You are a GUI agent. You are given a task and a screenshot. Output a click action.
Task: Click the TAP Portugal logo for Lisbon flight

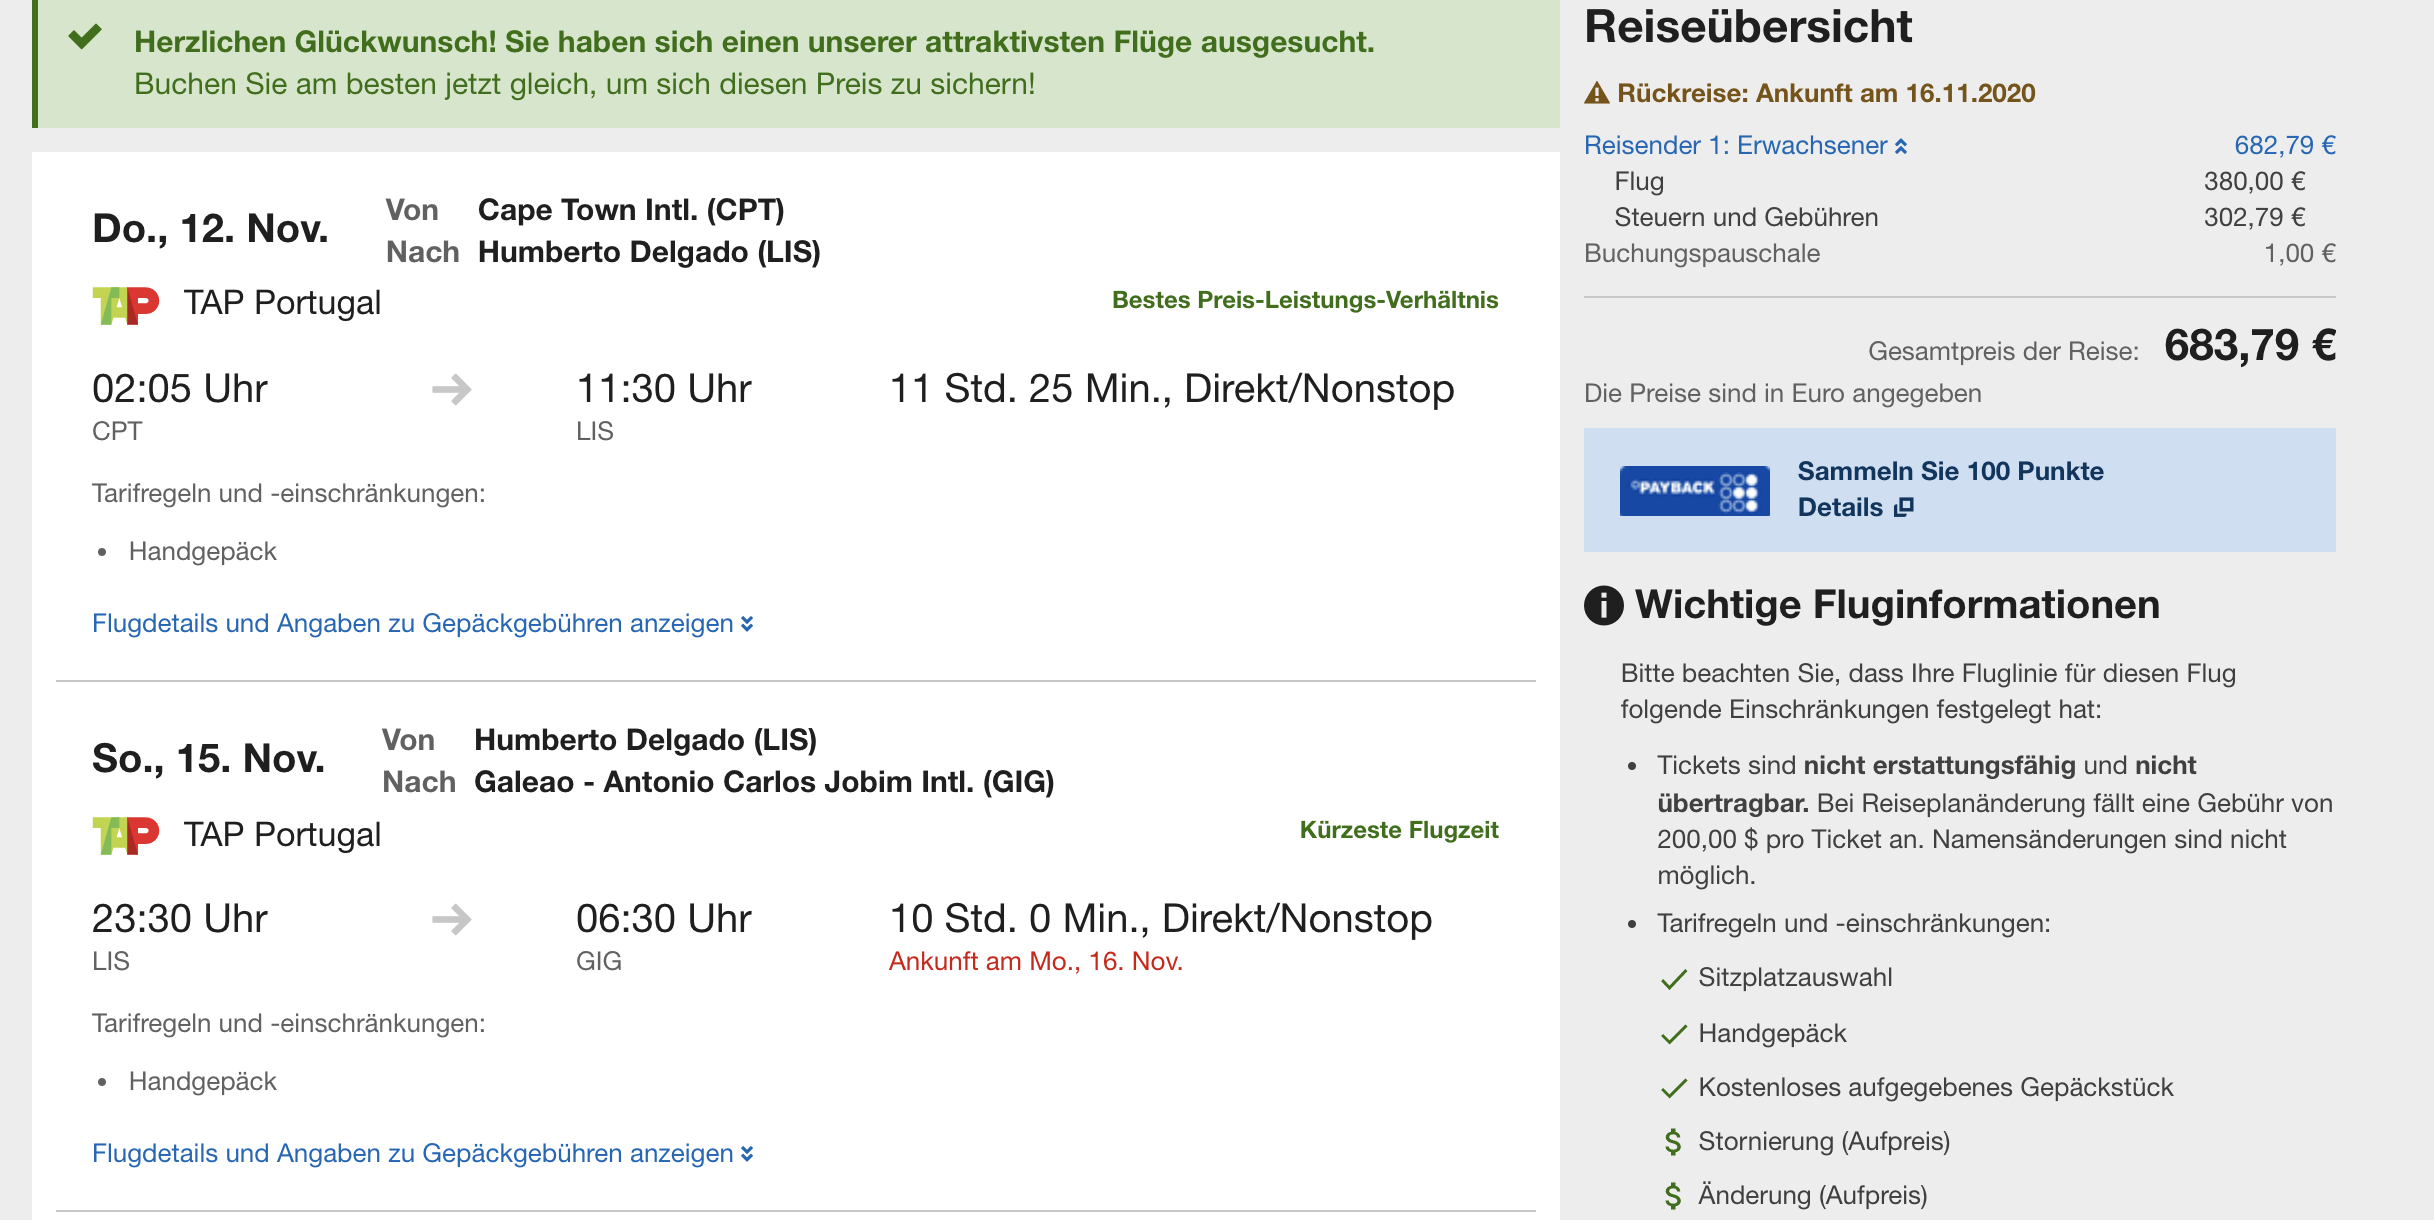pos(126,835)
